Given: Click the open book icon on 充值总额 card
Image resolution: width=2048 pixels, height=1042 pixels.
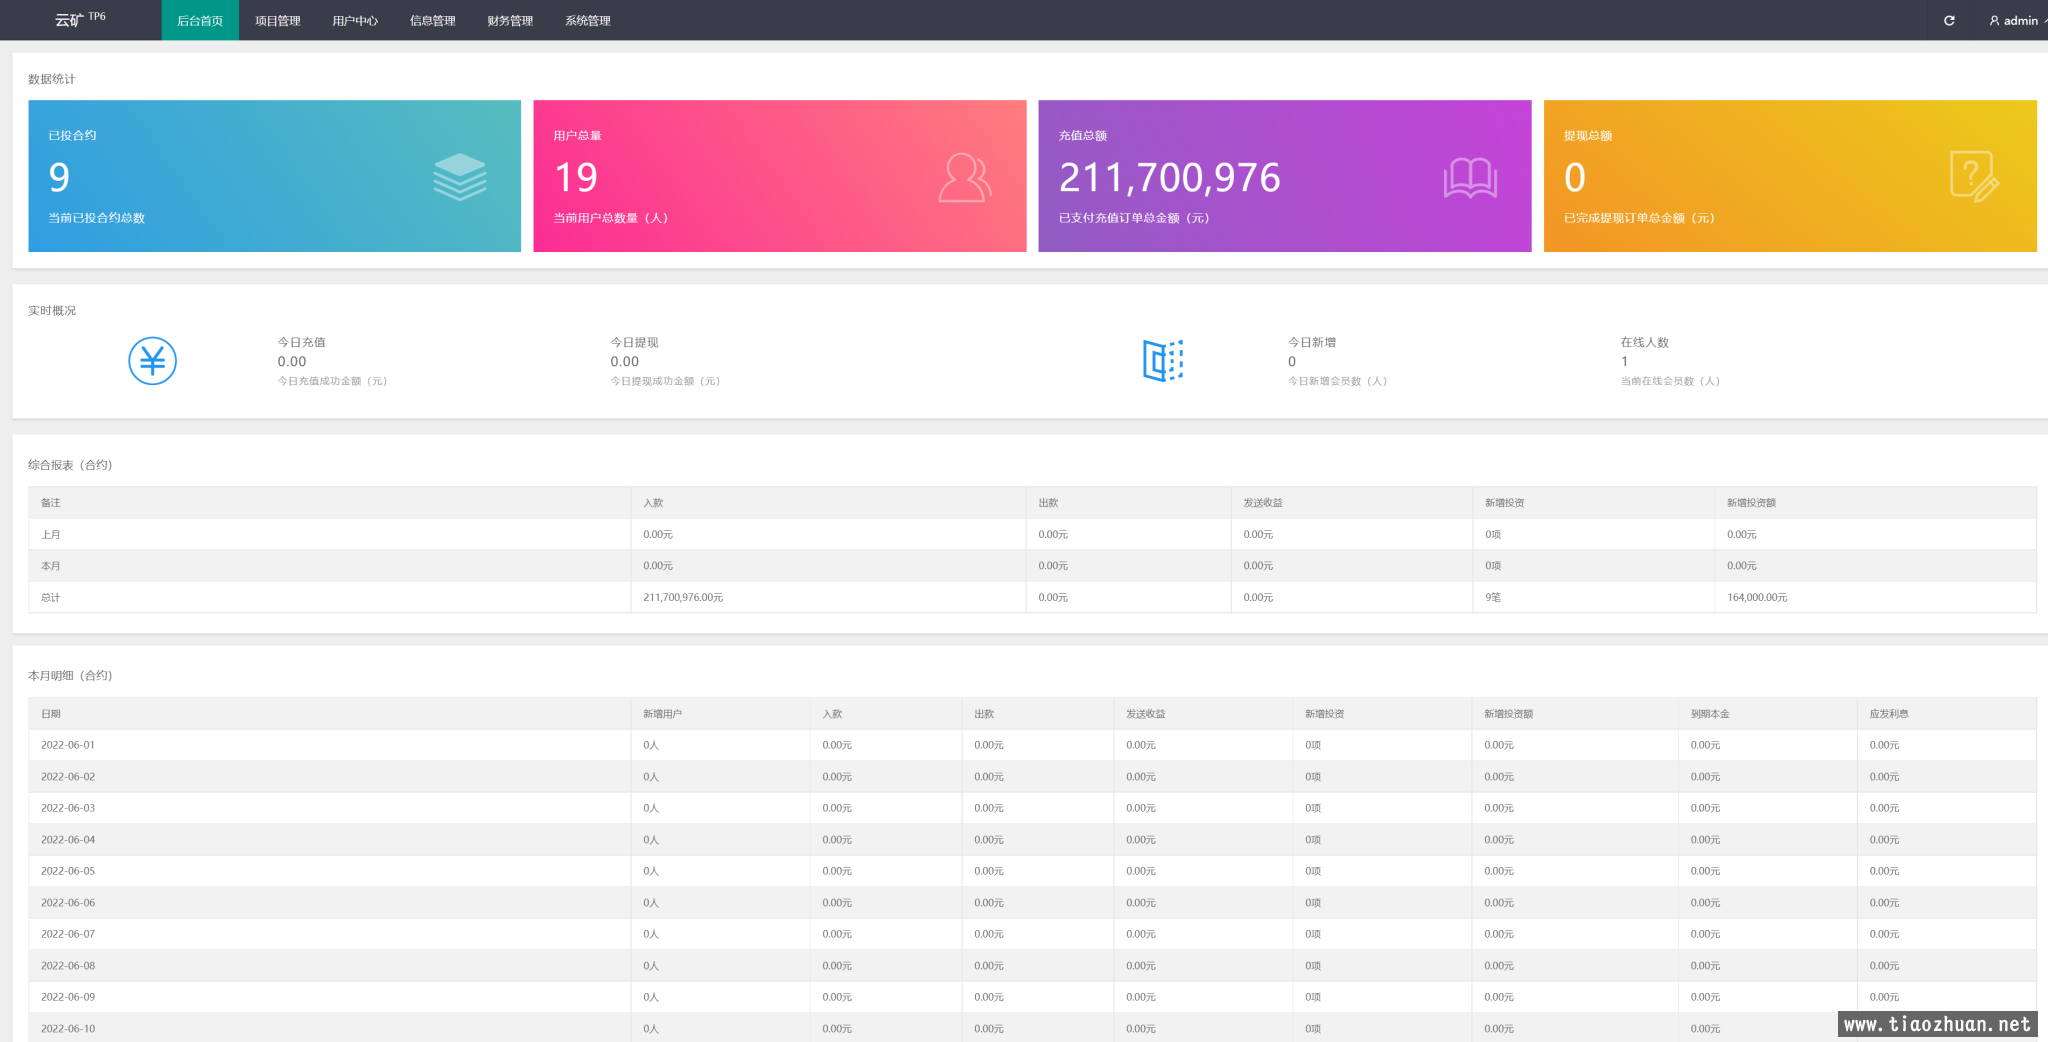Looking at the screenshot, I should click(x=1470, y=178).
